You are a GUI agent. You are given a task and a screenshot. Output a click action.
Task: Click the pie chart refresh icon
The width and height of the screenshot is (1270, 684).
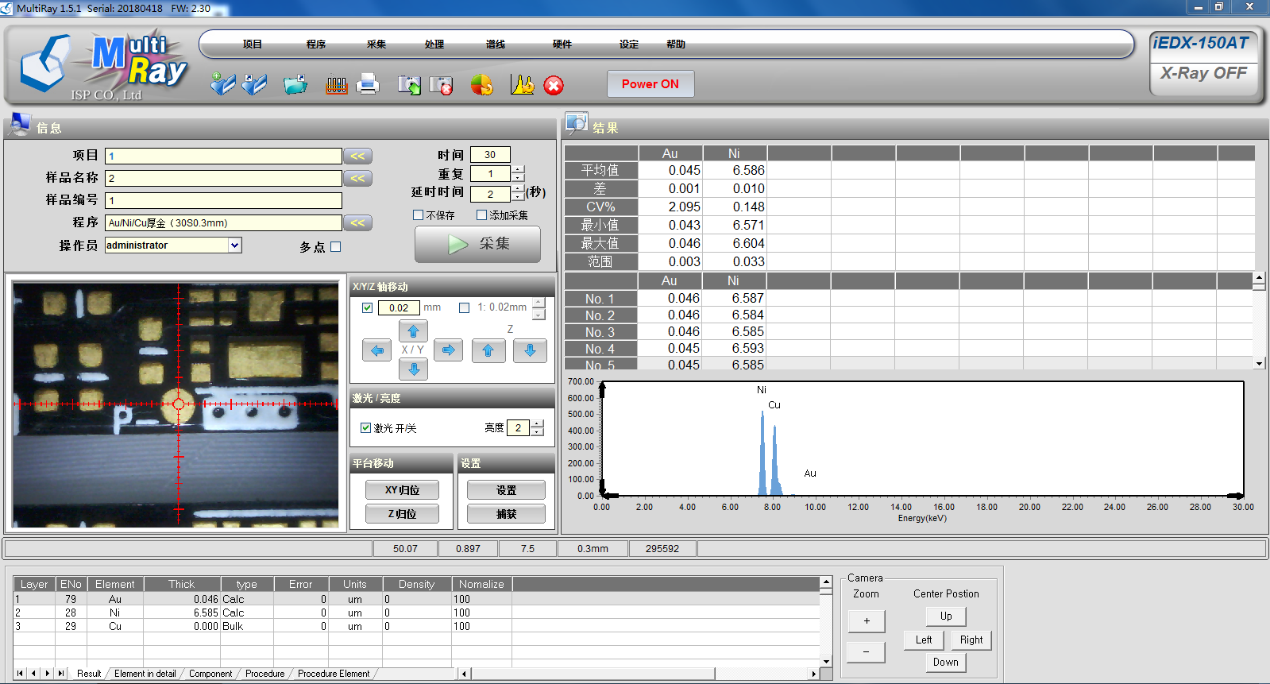[482, 85]
